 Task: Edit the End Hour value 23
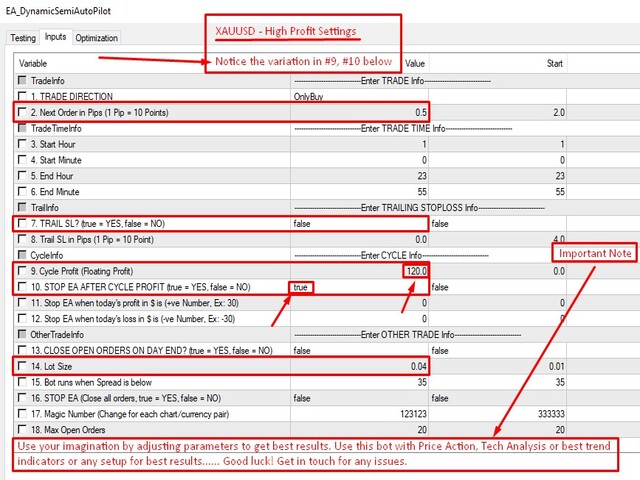click(x=360, y=176)
